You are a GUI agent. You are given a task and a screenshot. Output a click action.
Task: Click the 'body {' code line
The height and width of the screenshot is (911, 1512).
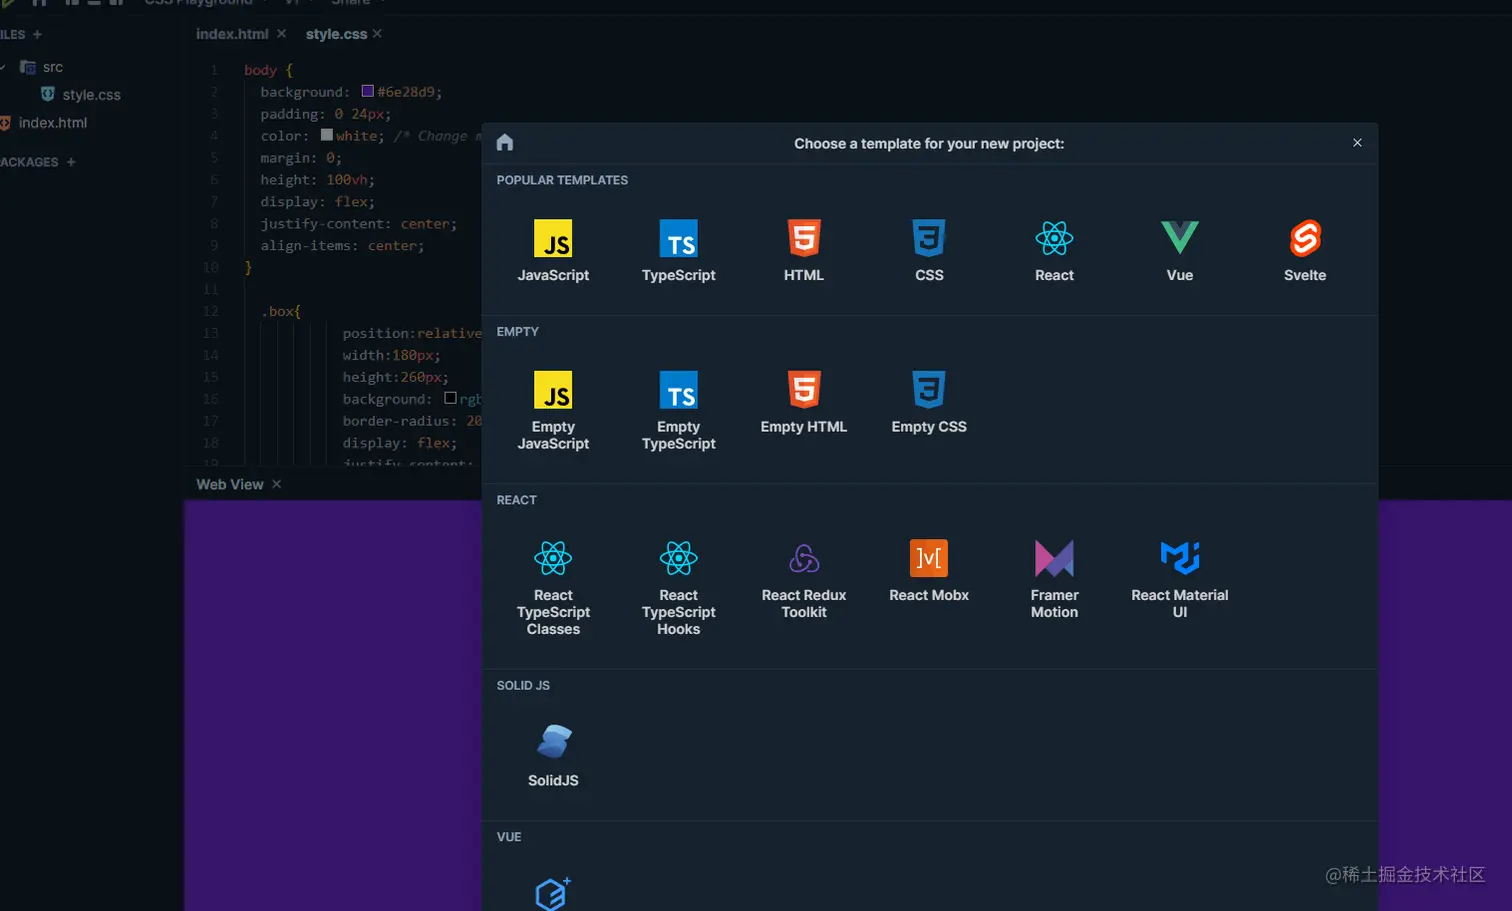[x=268, y=70]
